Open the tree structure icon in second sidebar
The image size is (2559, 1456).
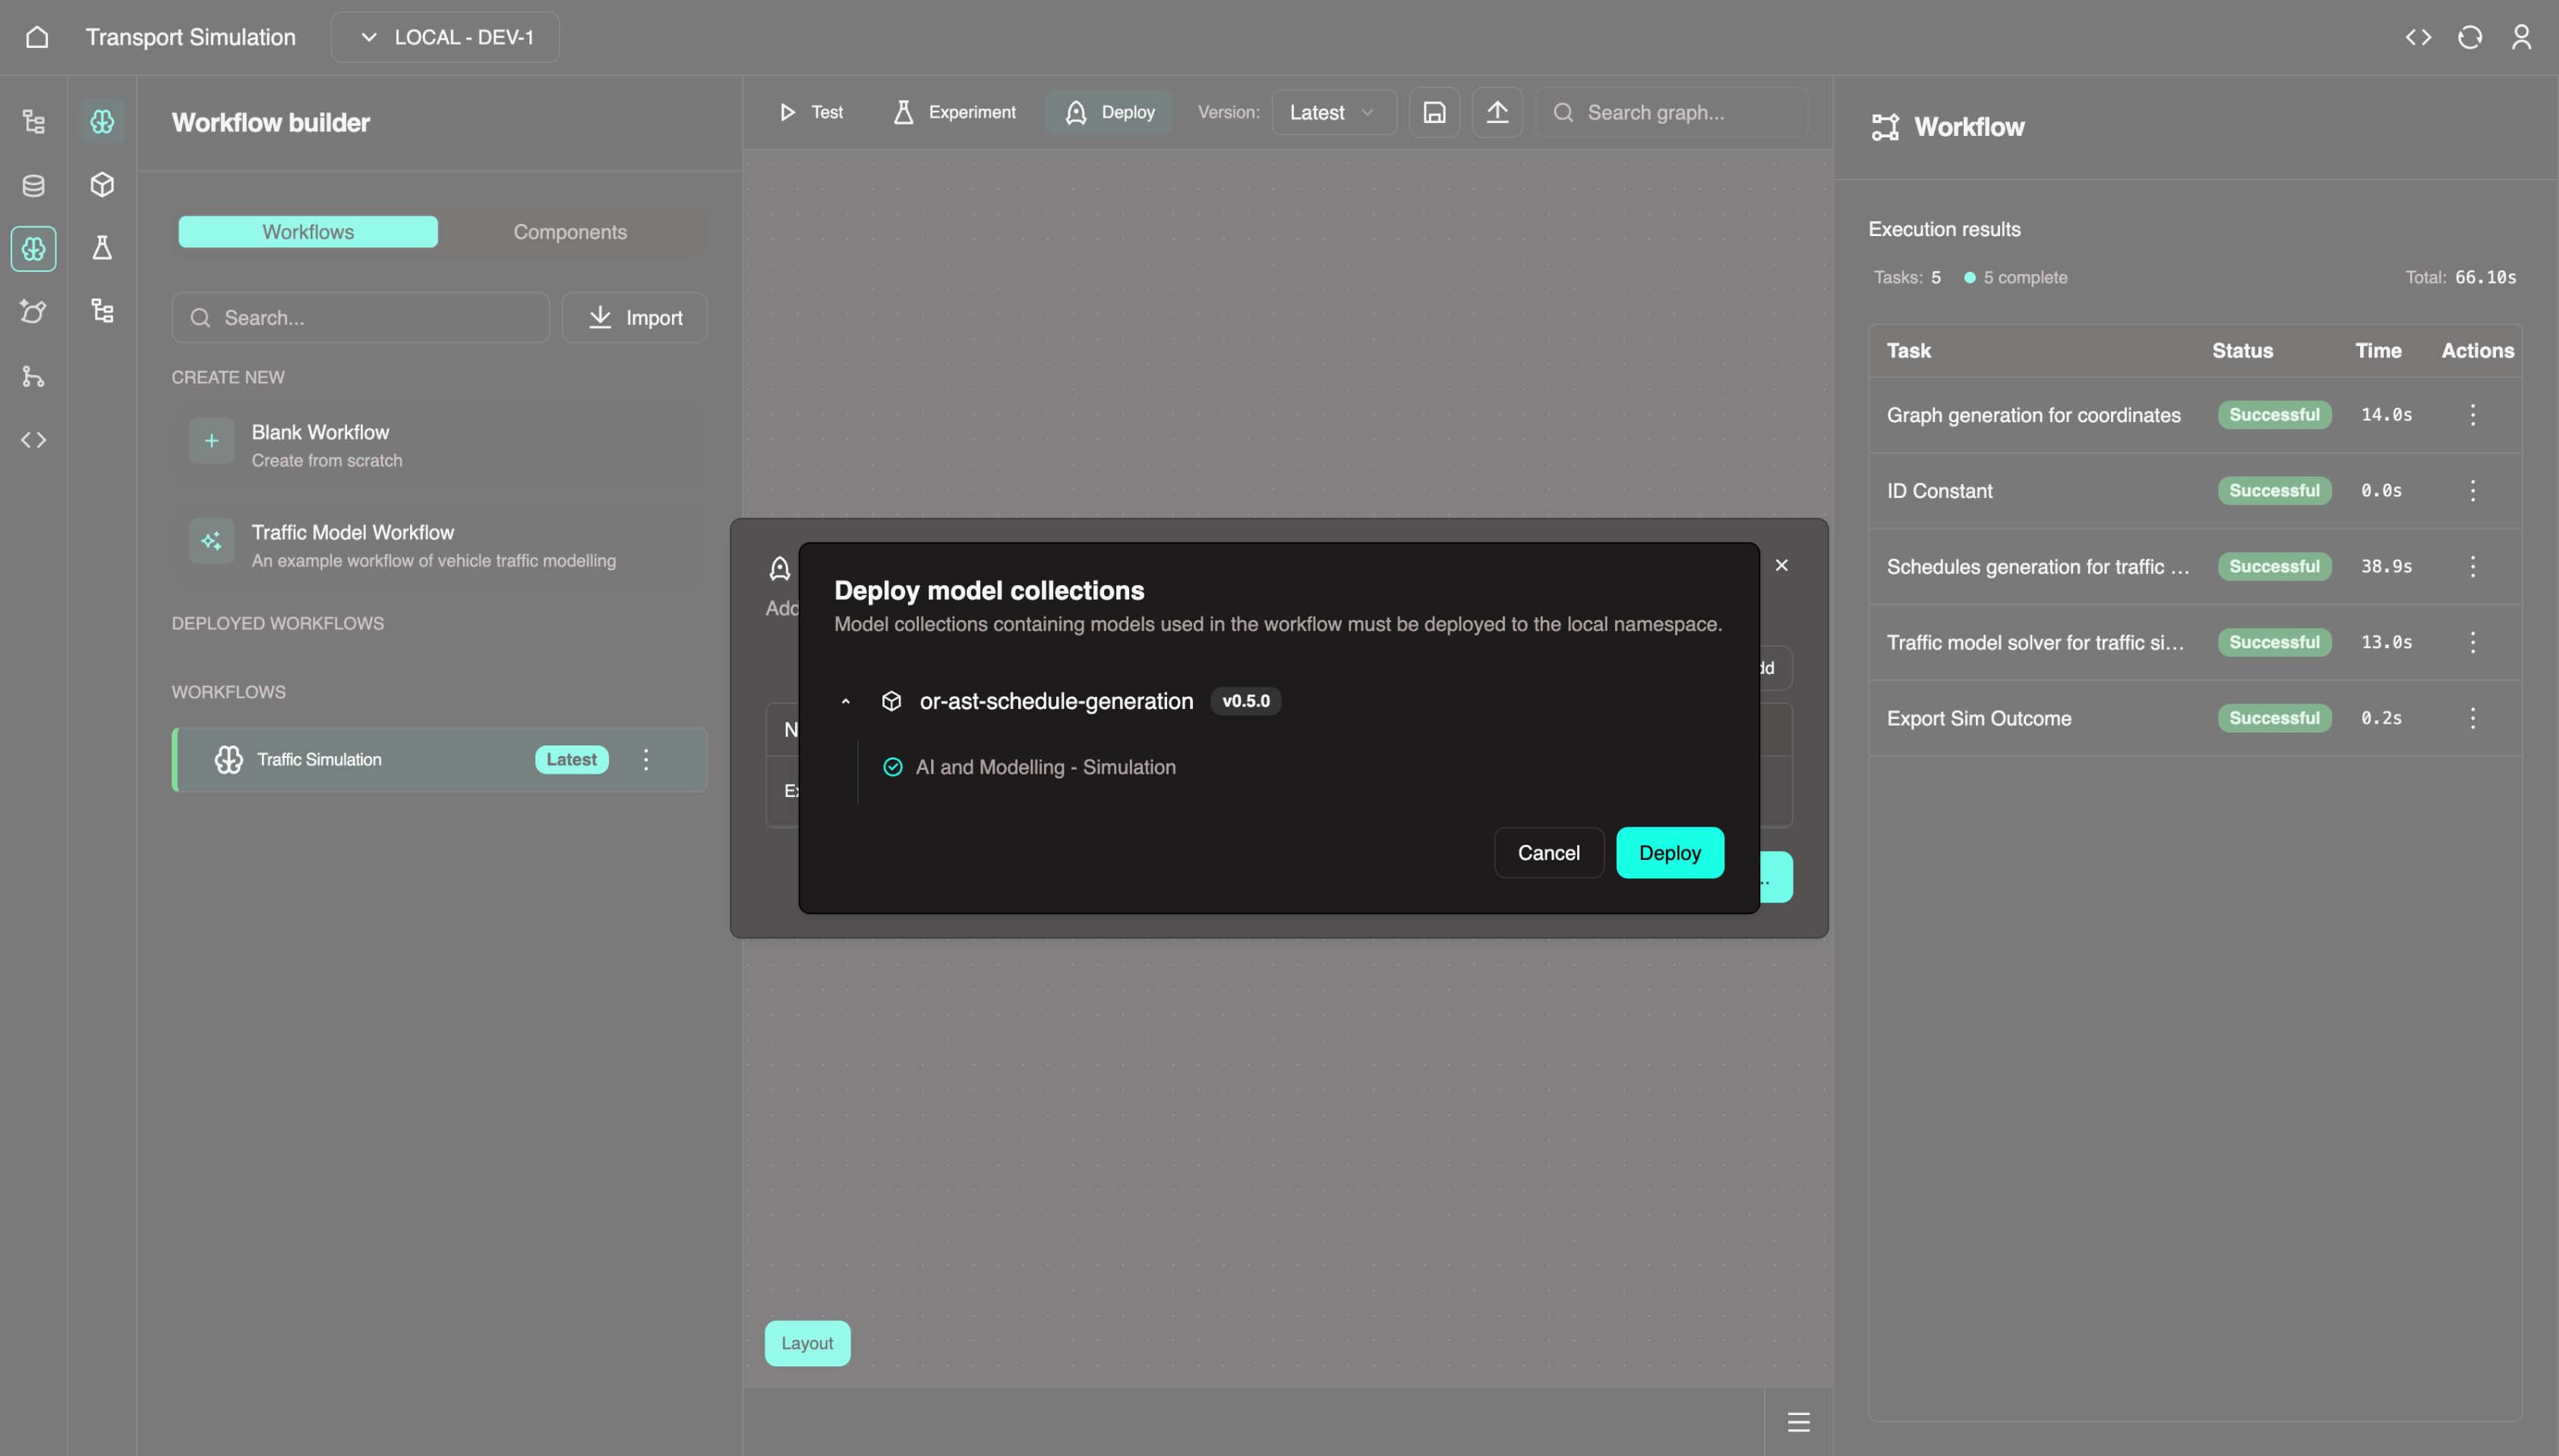102,311
